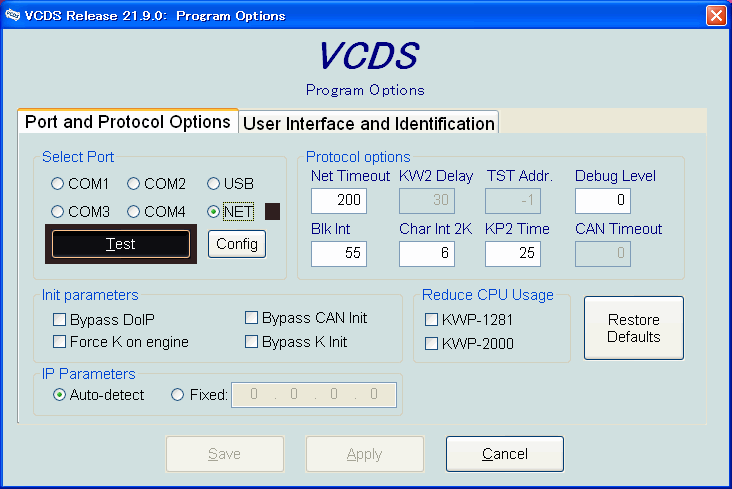Open the Config button
Viewport: 732px width, 489px height.
coord(237,244)
